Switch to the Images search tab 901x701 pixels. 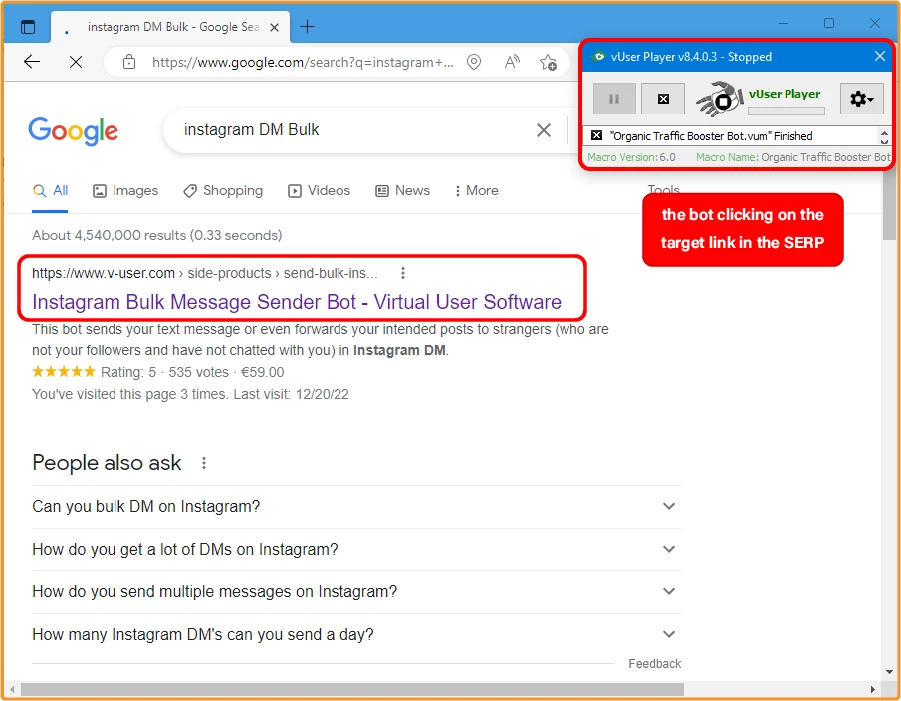pos(125,191)
